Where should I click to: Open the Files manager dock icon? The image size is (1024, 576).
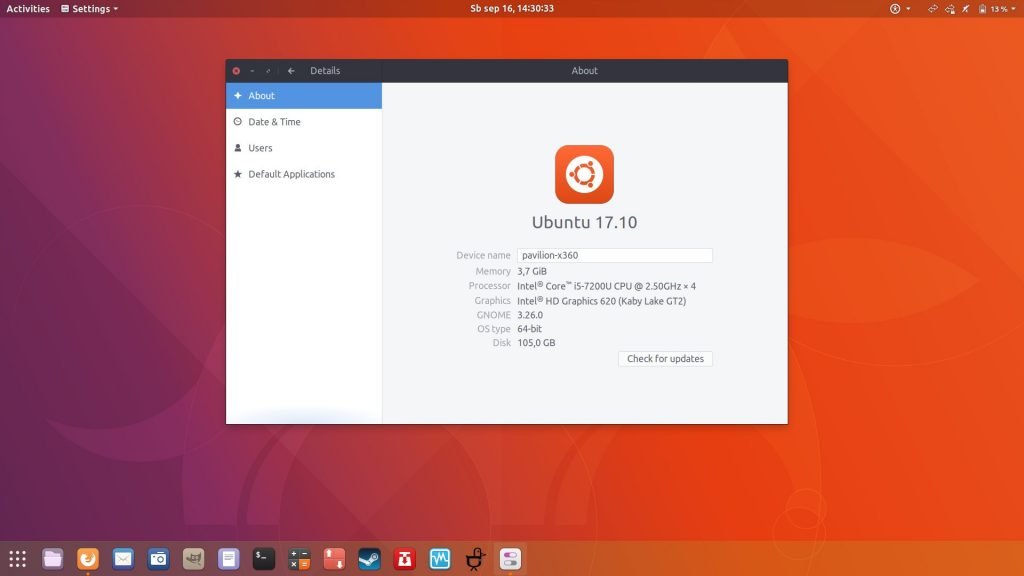[x=53, y=558]
